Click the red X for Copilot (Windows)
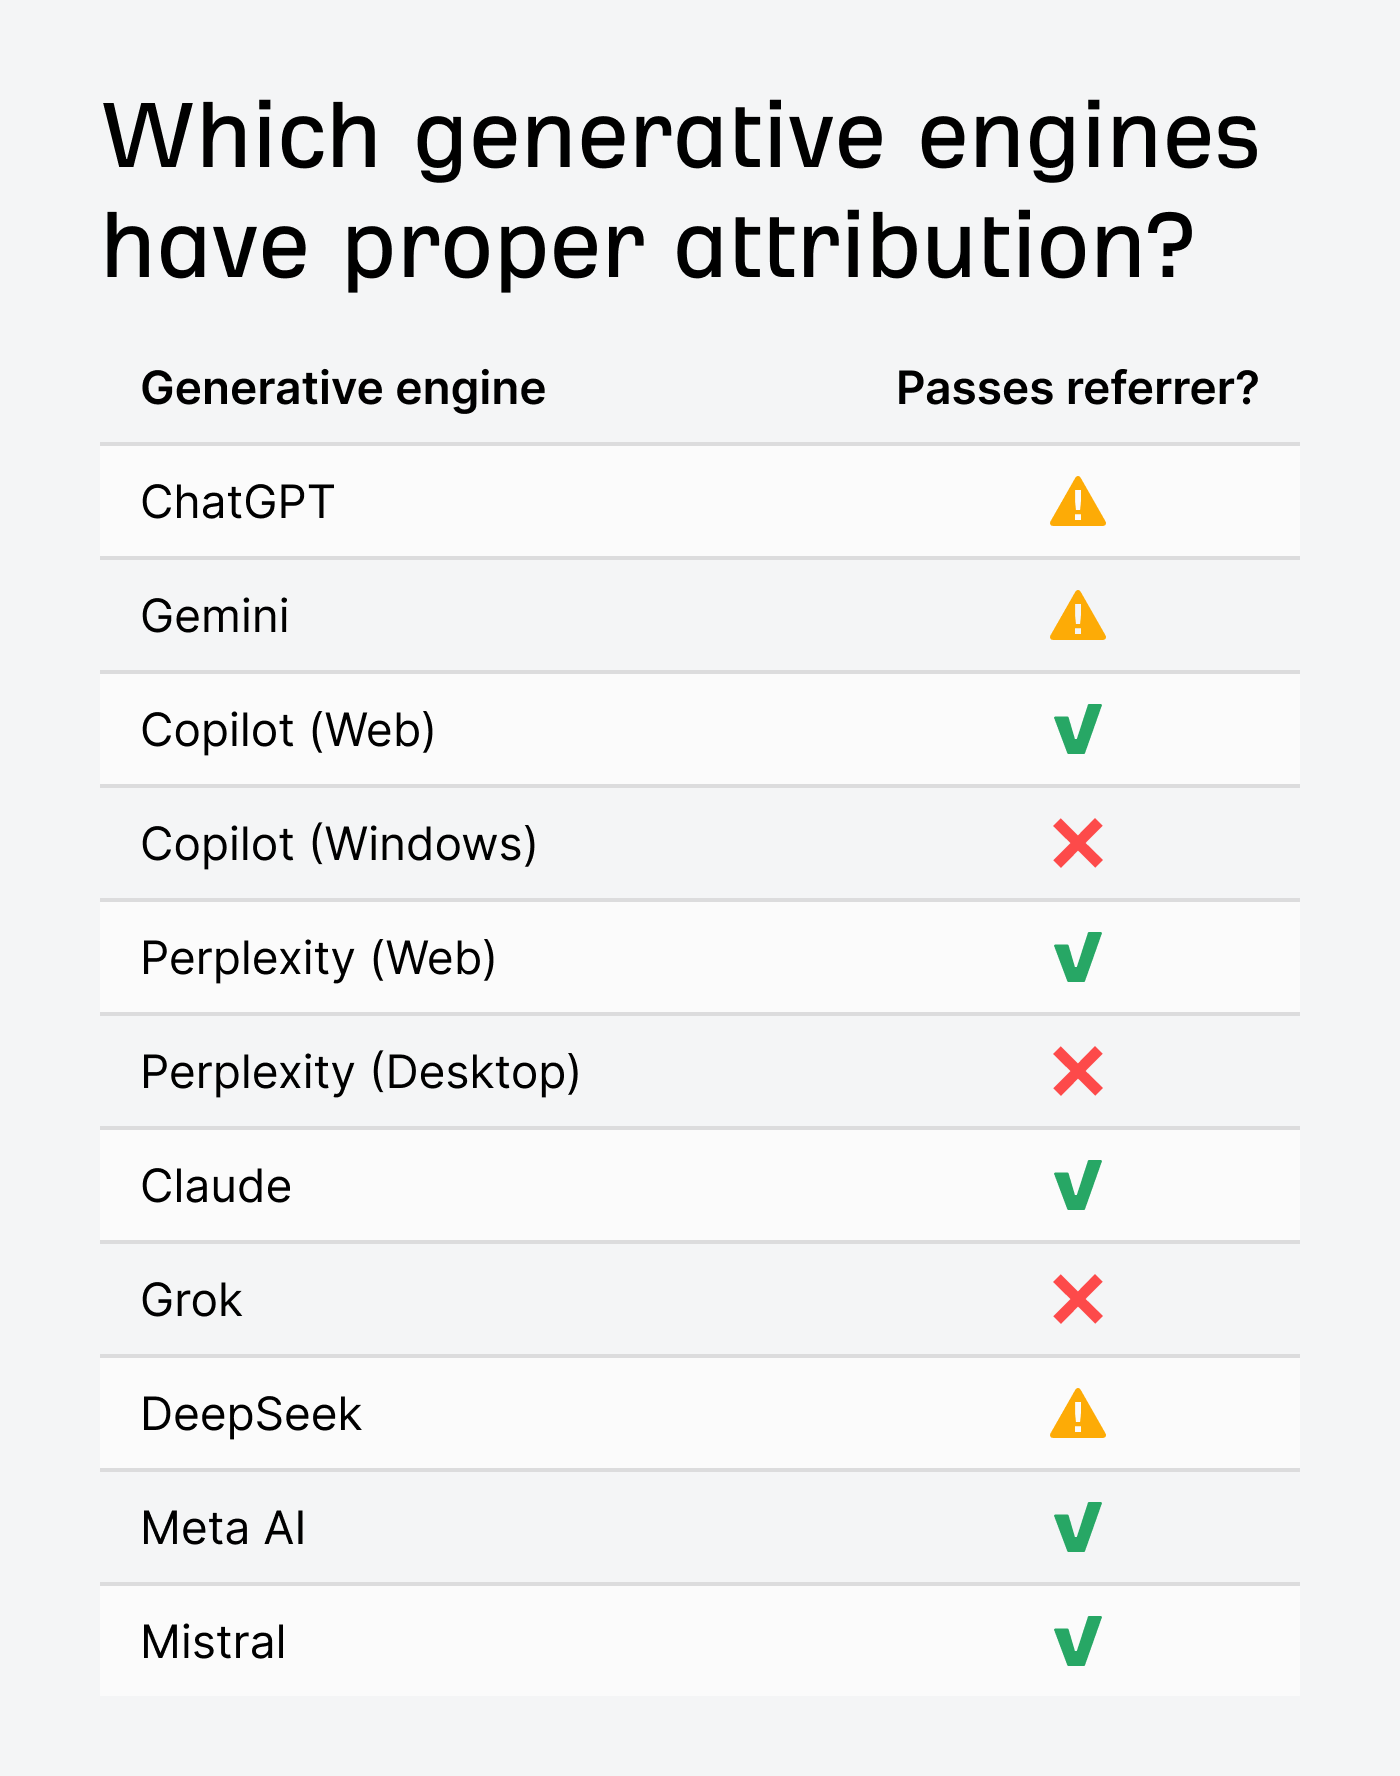The height and width of the screenshot is (1776, 1400). [x=1077, y=844]
